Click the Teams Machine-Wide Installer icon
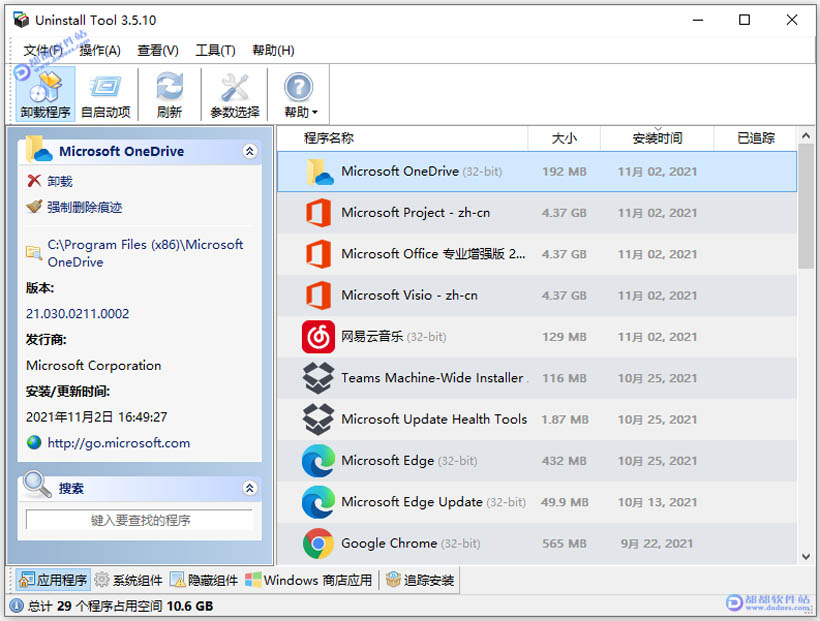 [x=318, y=378]
